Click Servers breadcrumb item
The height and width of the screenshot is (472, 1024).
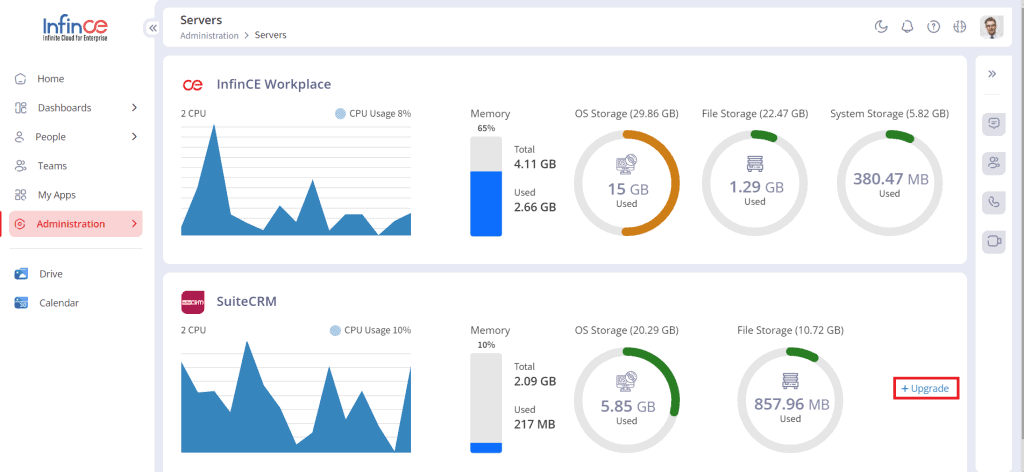(x=270, y=35)
